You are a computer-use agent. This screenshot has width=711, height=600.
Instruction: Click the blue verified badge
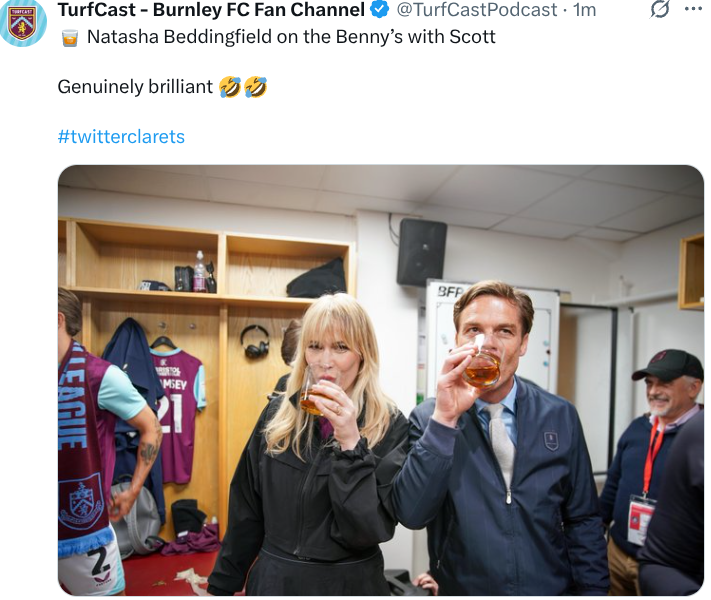coord(380,10)
